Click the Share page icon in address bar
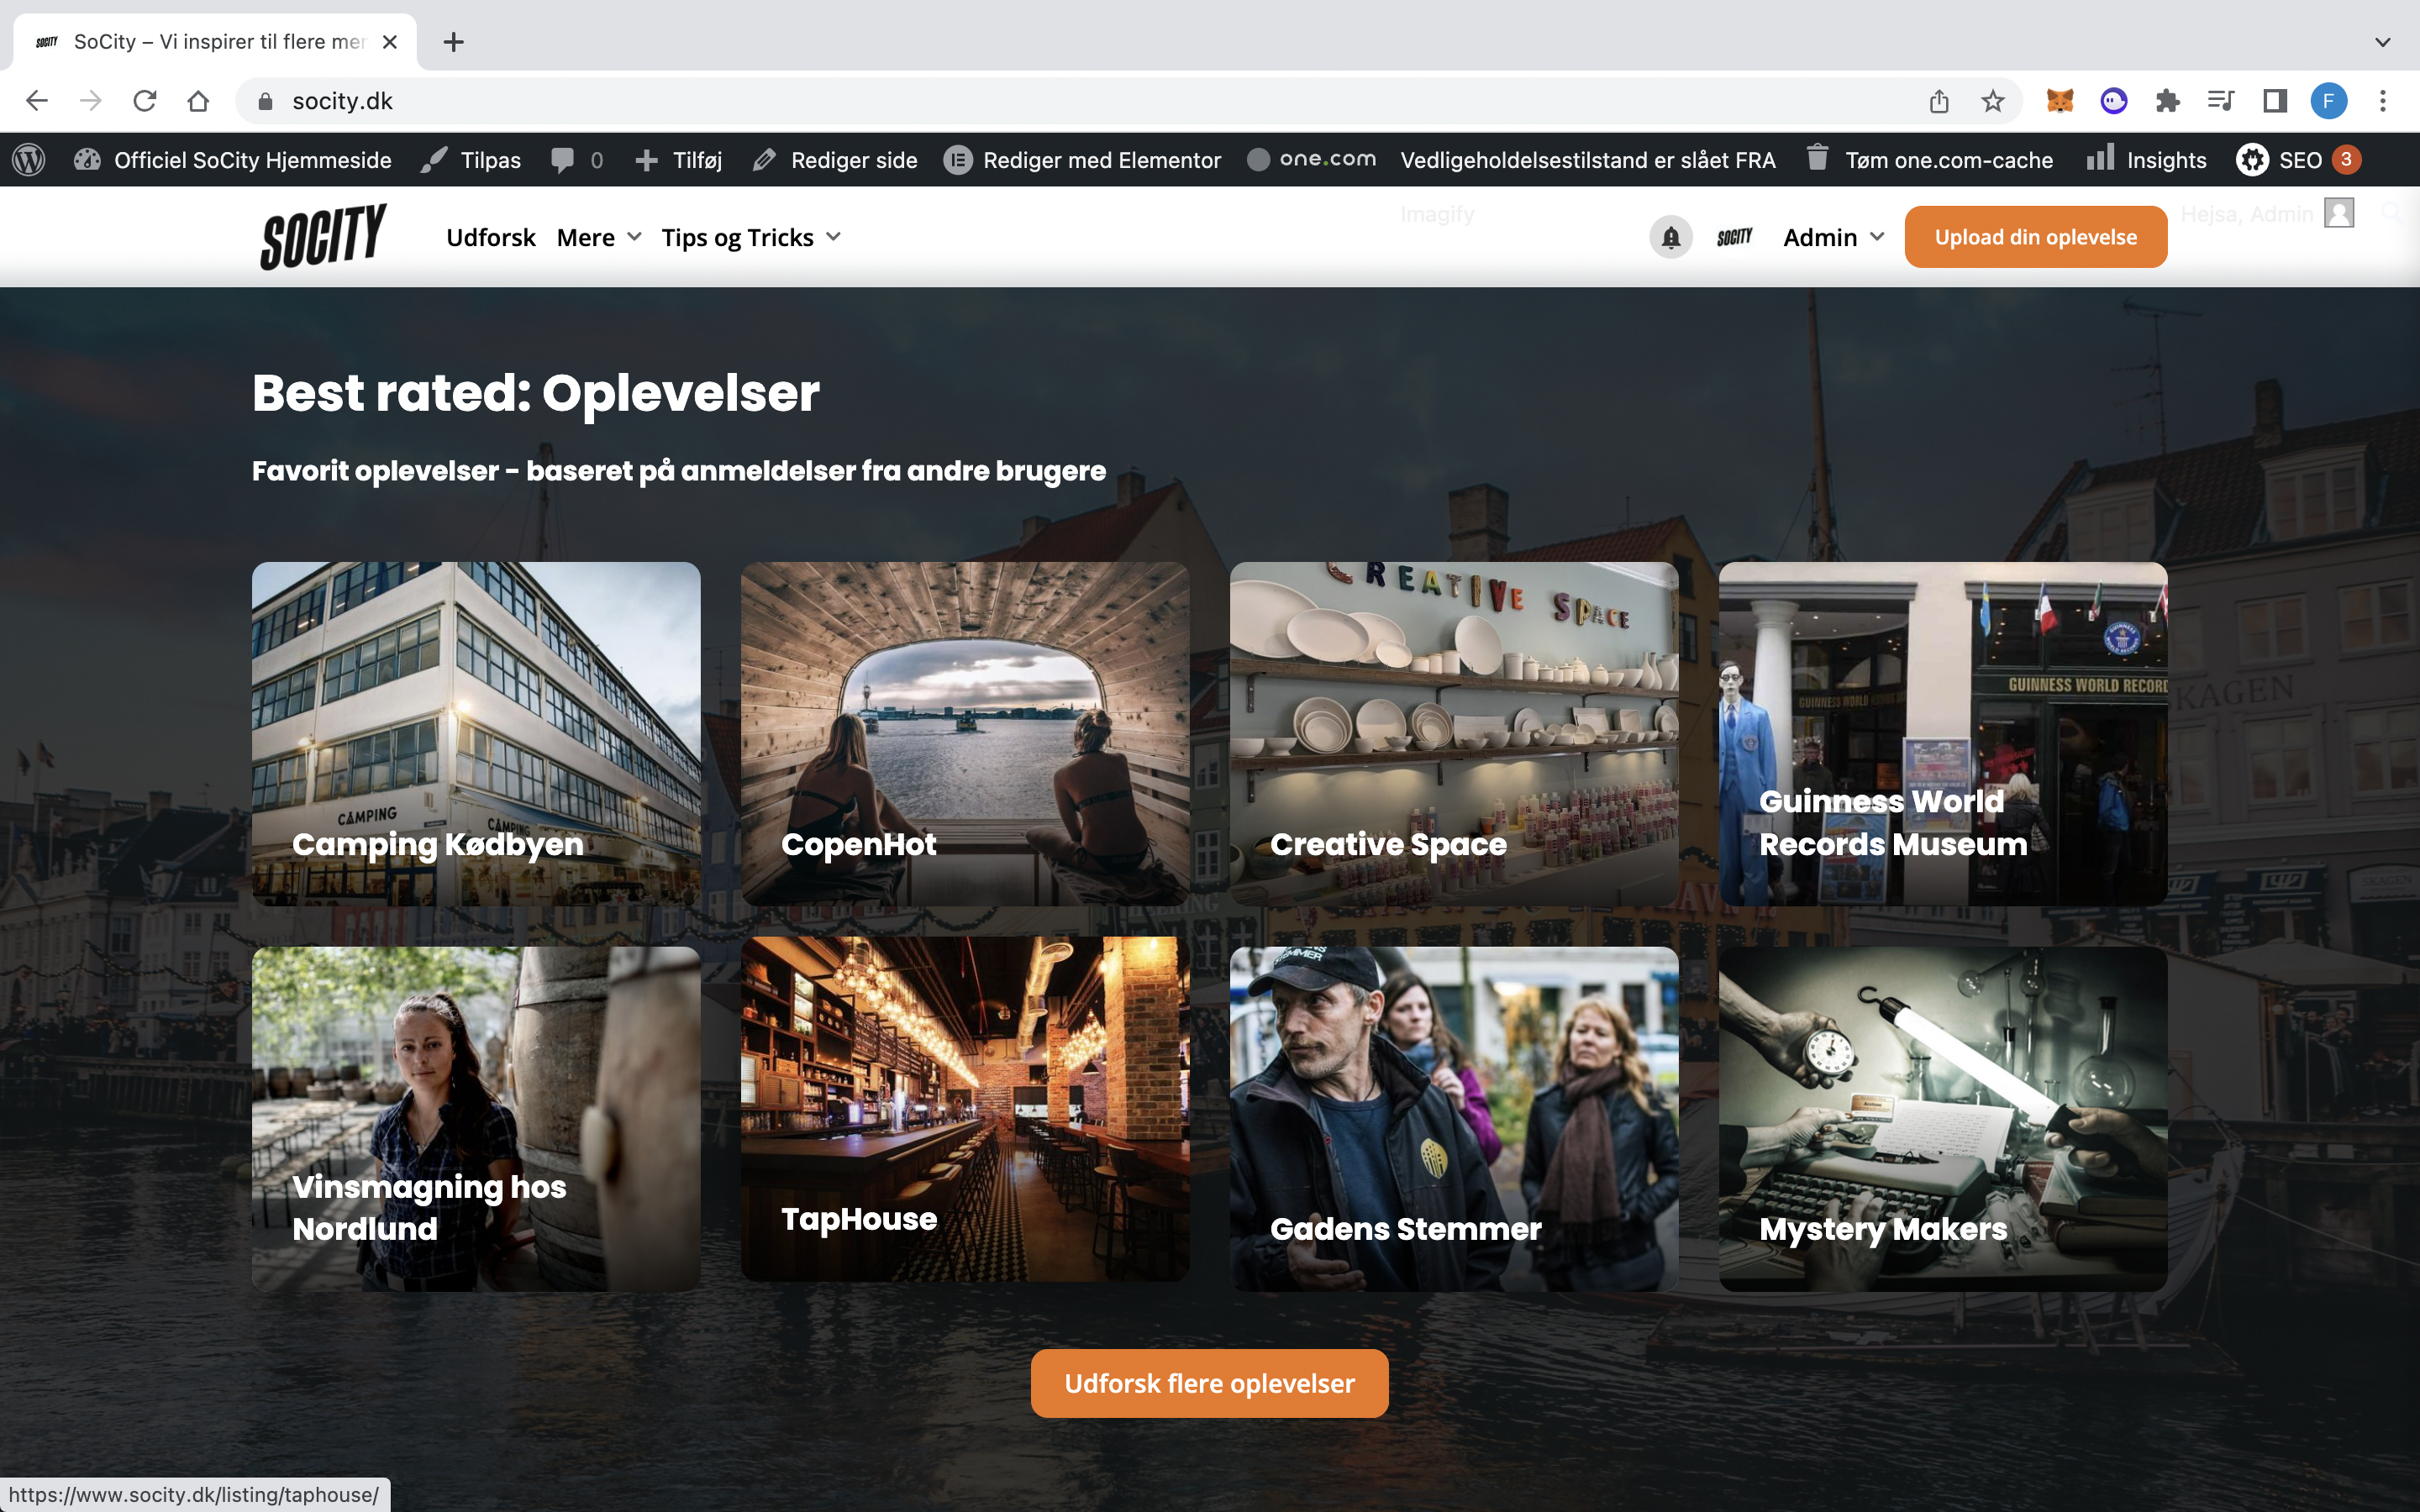 [x=1938, y=101]
